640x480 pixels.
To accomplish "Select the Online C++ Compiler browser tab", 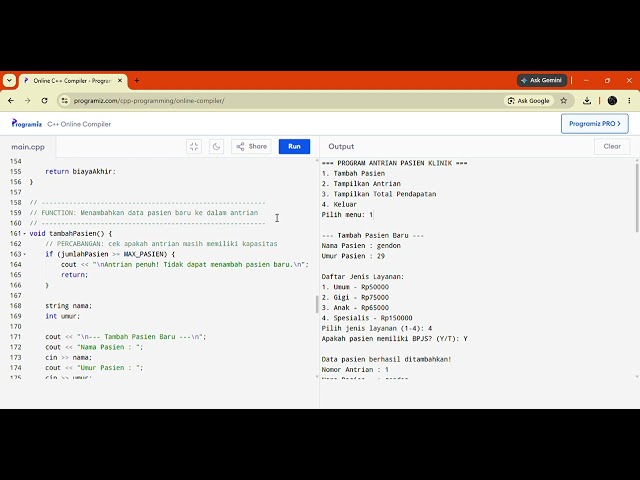I will click(73, 81).
